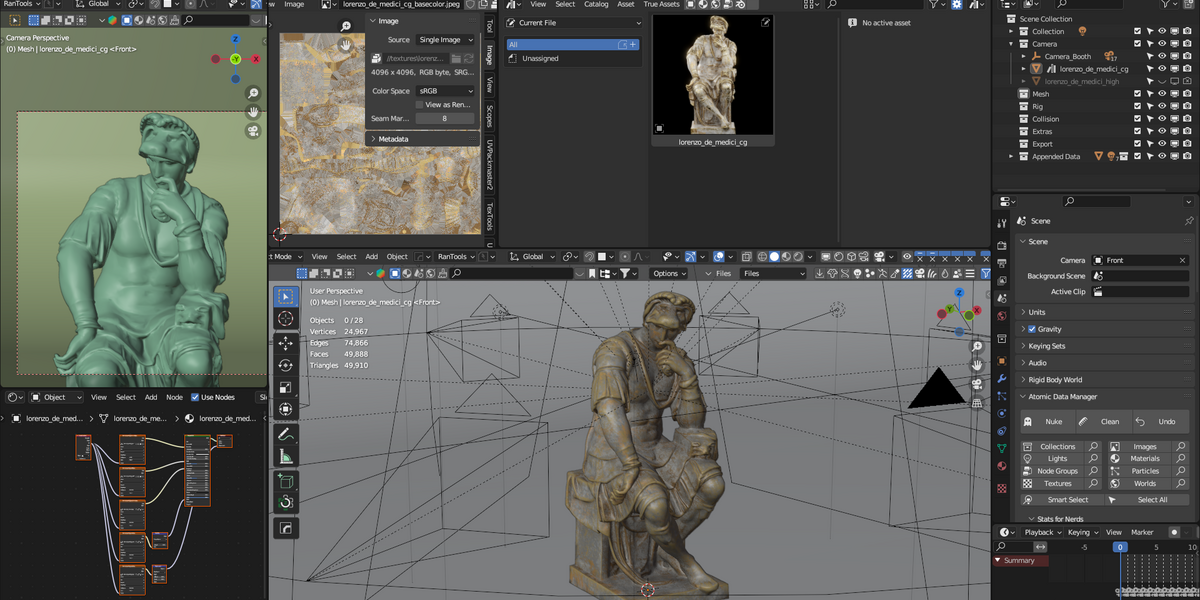Screen dimensions: 1200x600
Task: Select the Select Box tool in the 3D viewport
Action: click(286, 296)
